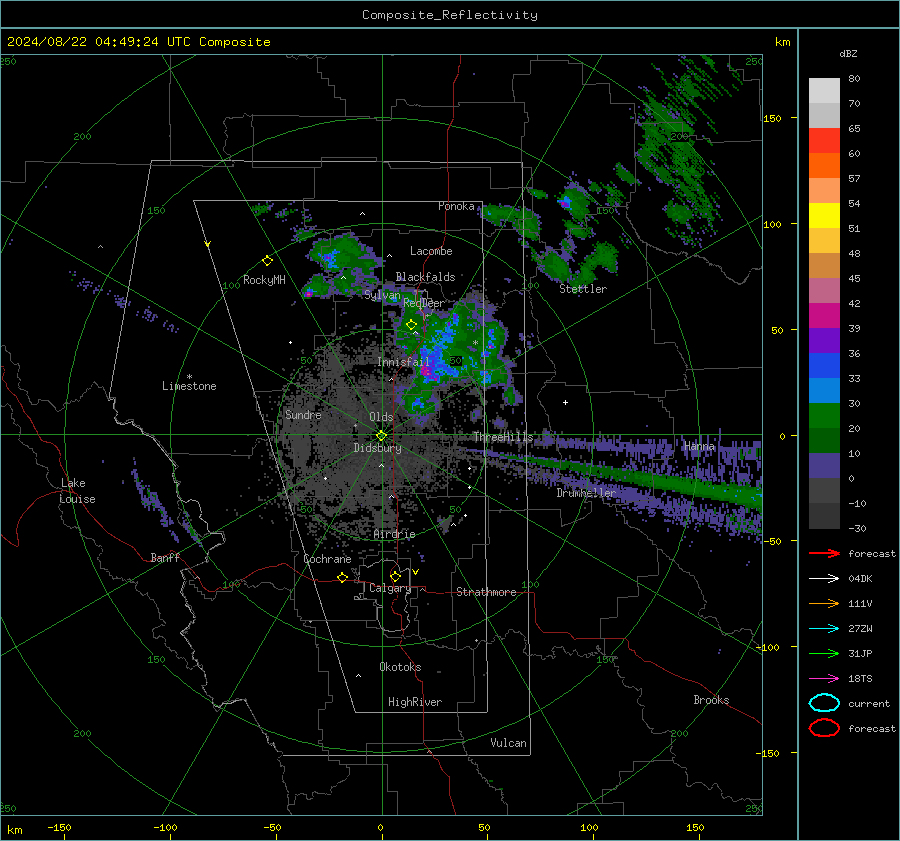Click the Cochrane town label
Image resolution: width=900 pixels, height=841 pixels.
[x=327, y=559]
